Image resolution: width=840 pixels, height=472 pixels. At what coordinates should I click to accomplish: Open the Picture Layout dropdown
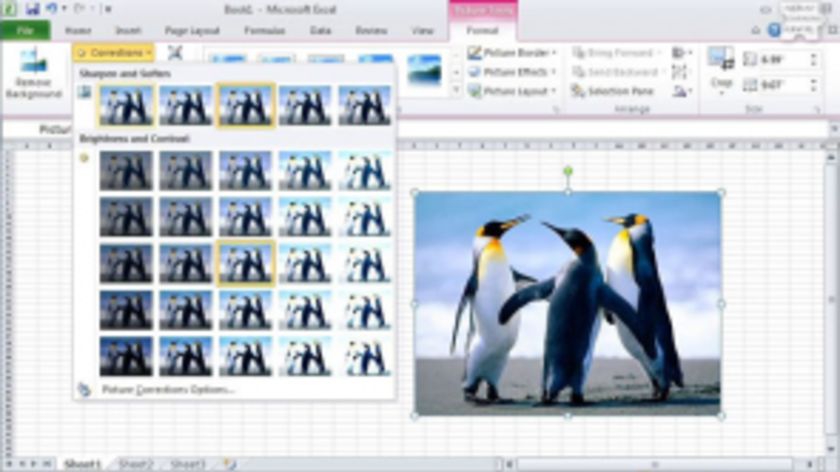[513, 91]
